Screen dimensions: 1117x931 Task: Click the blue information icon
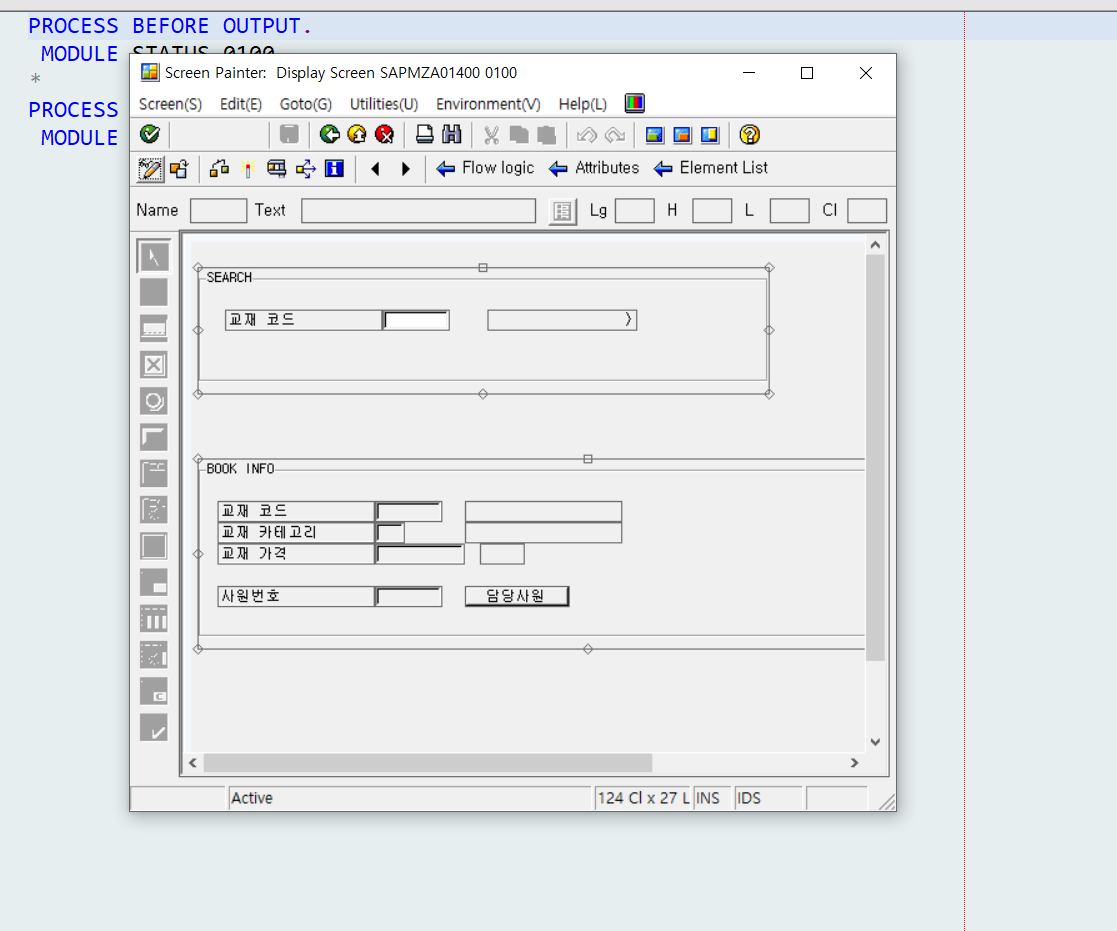[334, 169]
